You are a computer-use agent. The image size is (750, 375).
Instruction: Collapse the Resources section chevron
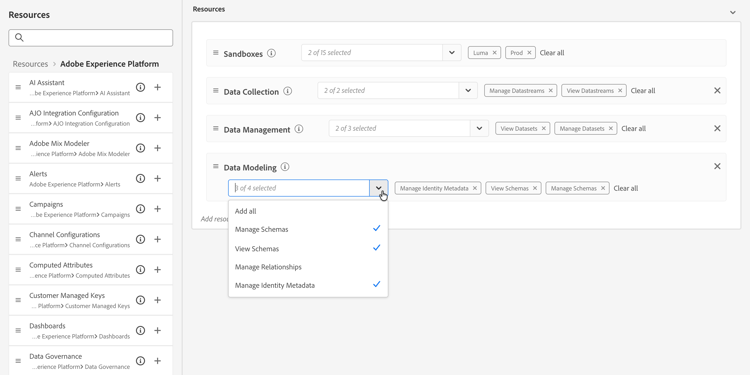(x=732, y=12)
